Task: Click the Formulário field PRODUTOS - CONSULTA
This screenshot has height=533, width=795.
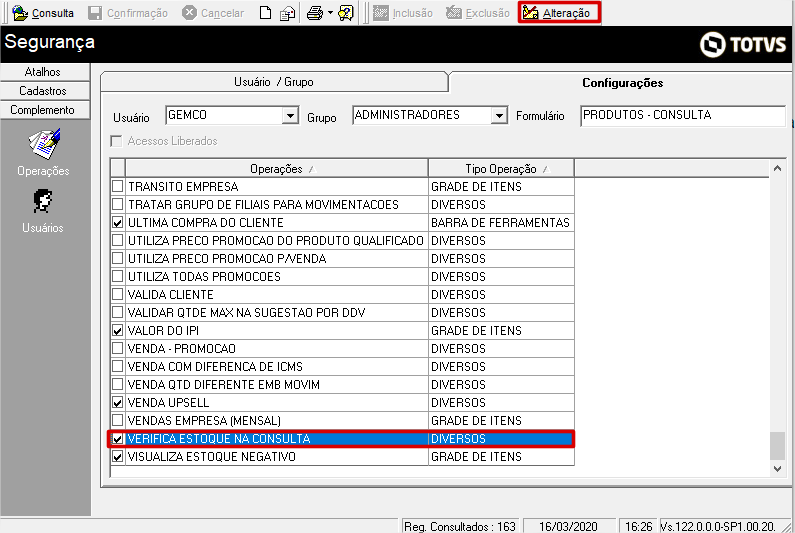Action: point(682,116)
